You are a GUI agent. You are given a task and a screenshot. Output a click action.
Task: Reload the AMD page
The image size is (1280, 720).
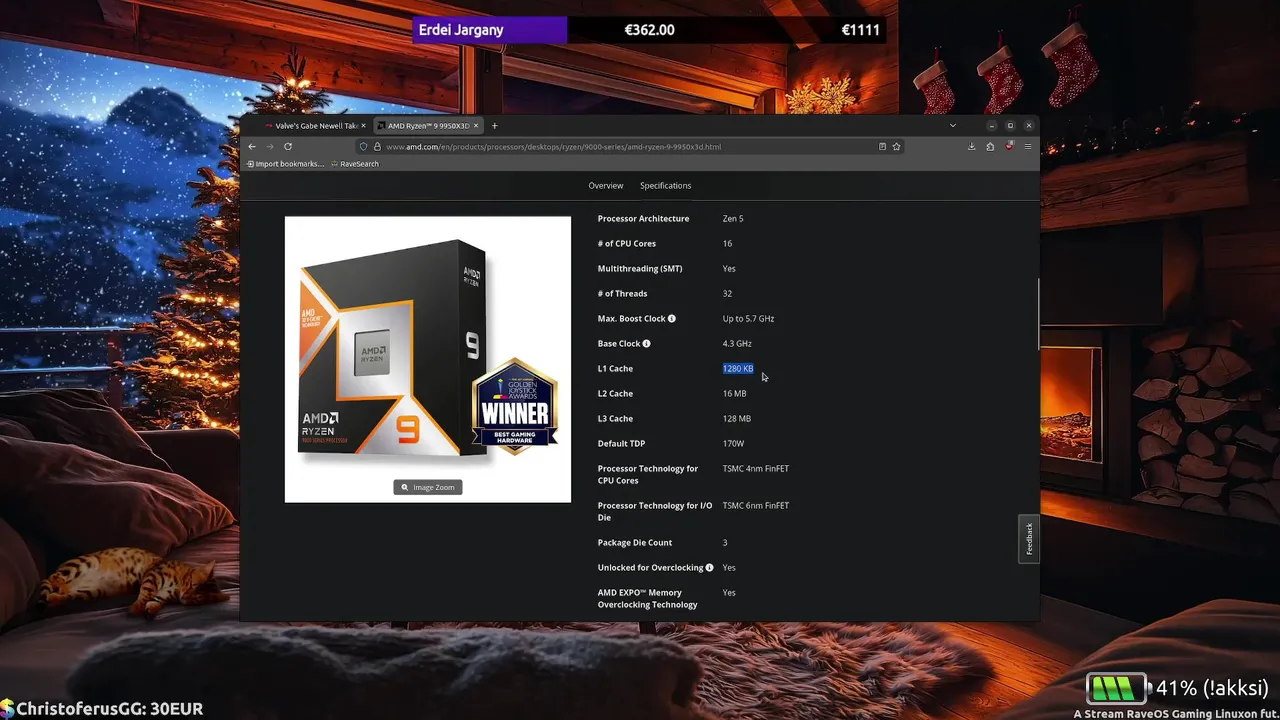coord(288,146)
